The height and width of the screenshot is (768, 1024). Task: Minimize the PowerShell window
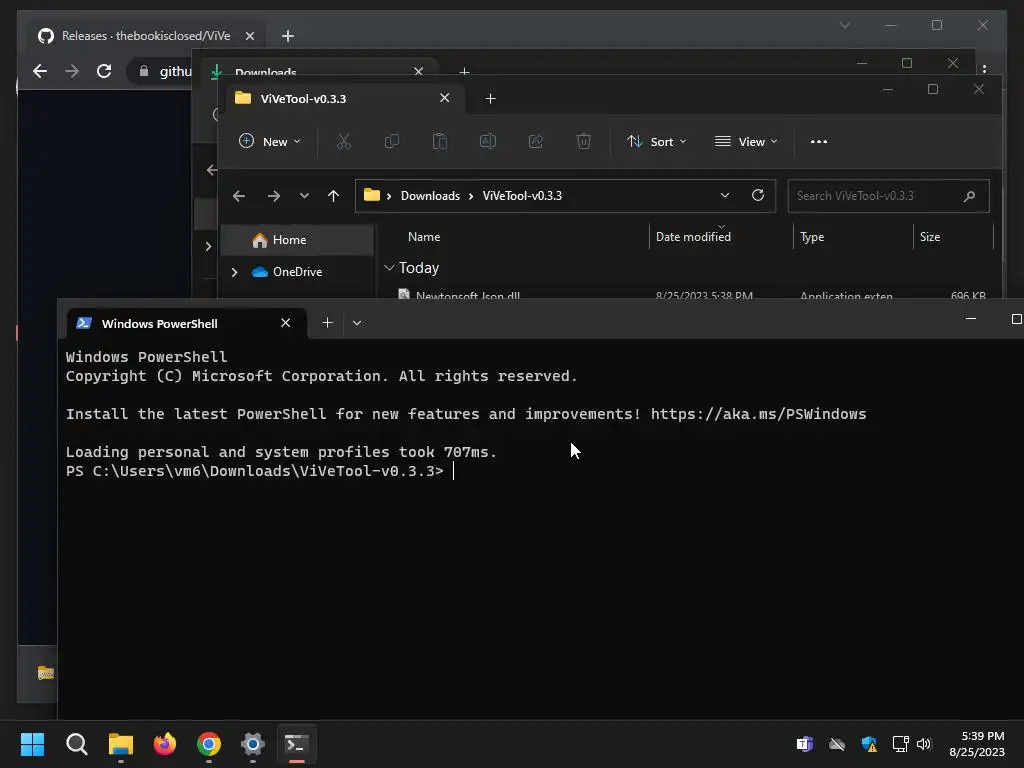pyautogui.click(x=971, y=319)
